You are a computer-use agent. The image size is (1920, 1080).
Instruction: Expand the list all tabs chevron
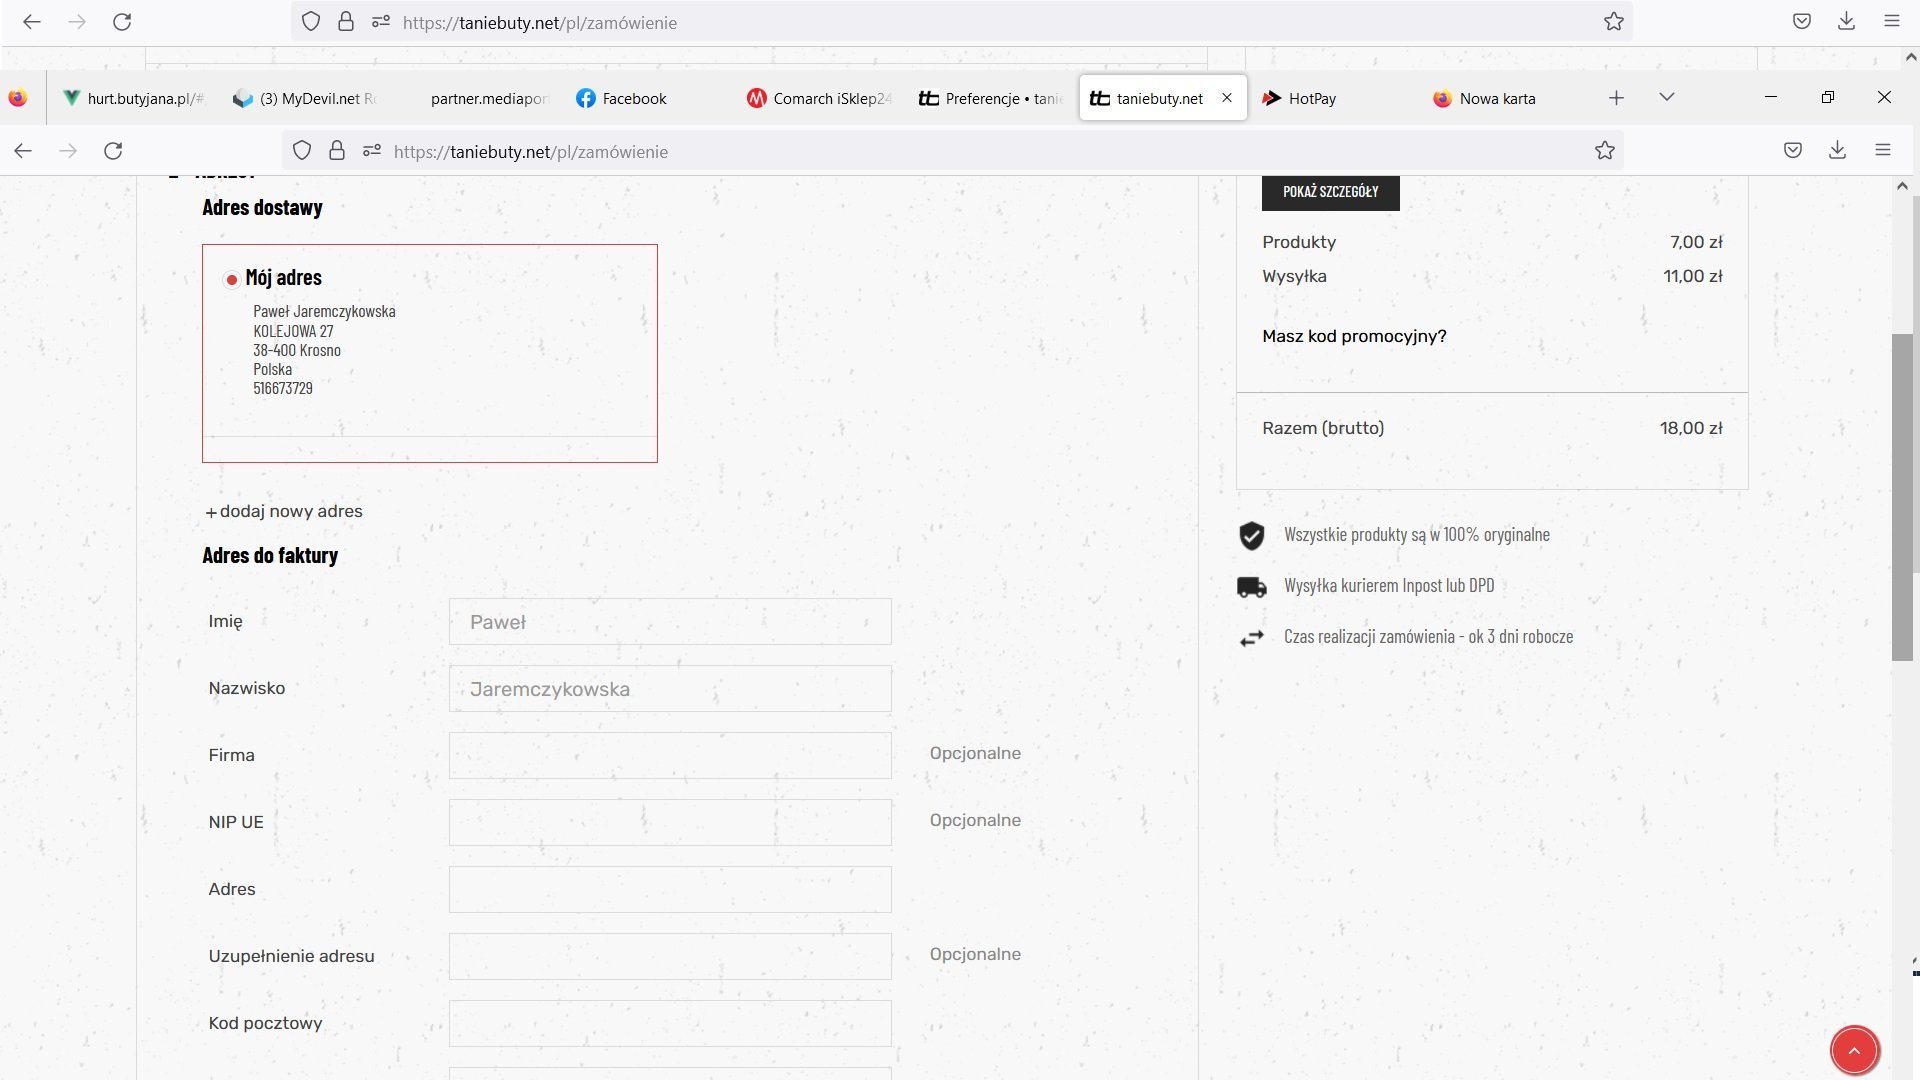coord(1666,98)
